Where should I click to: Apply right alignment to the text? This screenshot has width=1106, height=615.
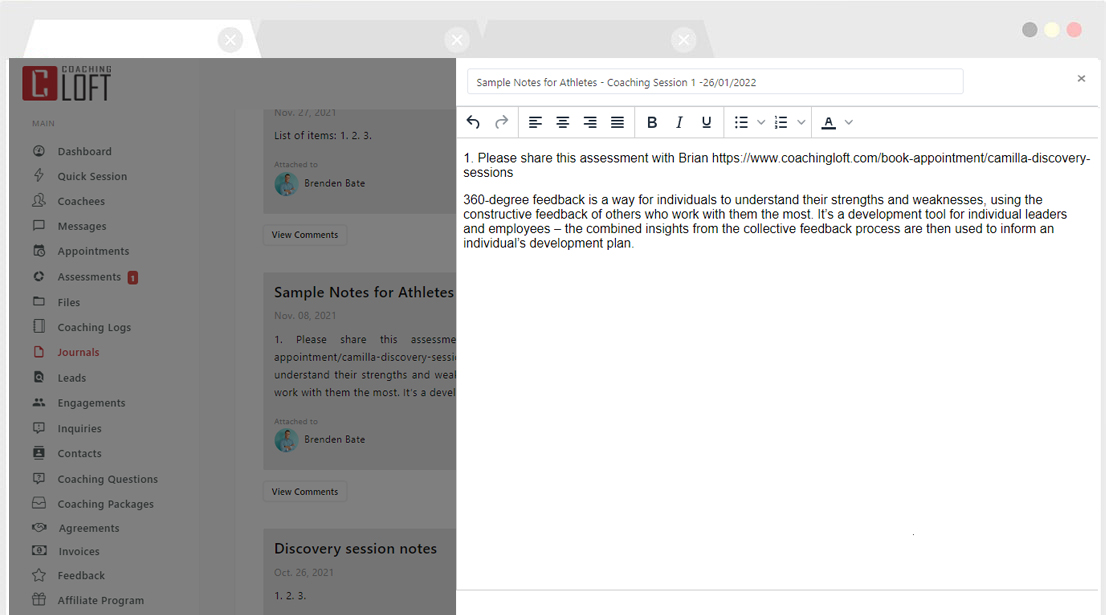pos(590,122)
